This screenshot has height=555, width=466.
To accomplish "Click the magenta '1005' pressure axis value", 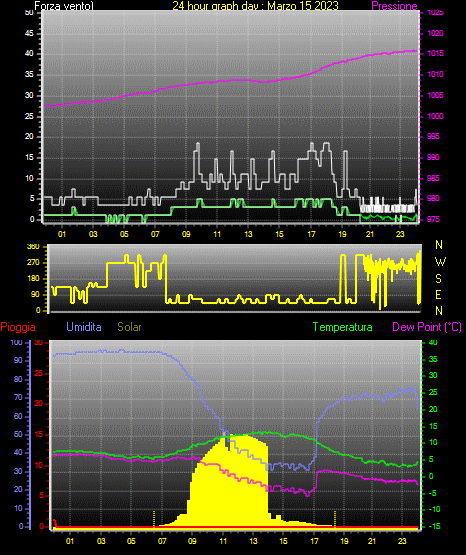I will [x=435, y=95].
